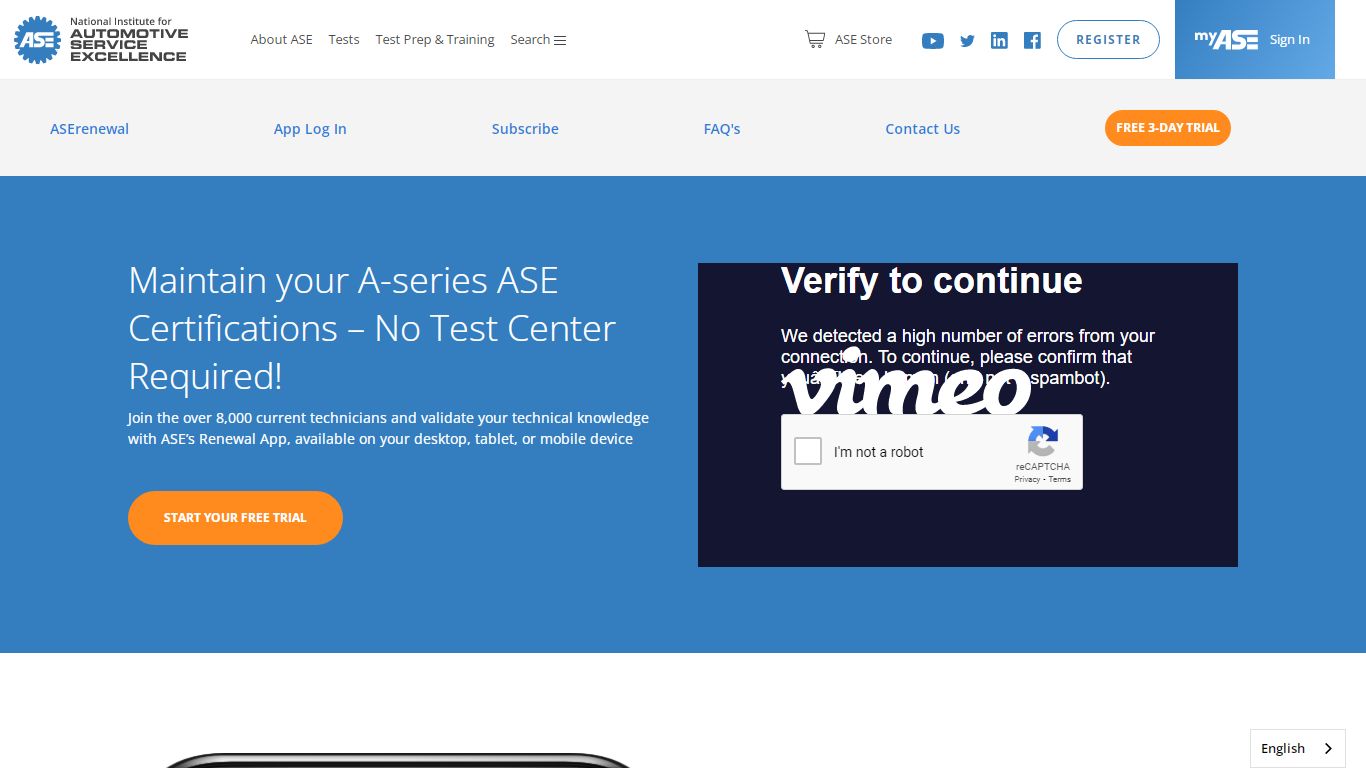
Task: Open the Tests menu
Action: coord(344,39)
